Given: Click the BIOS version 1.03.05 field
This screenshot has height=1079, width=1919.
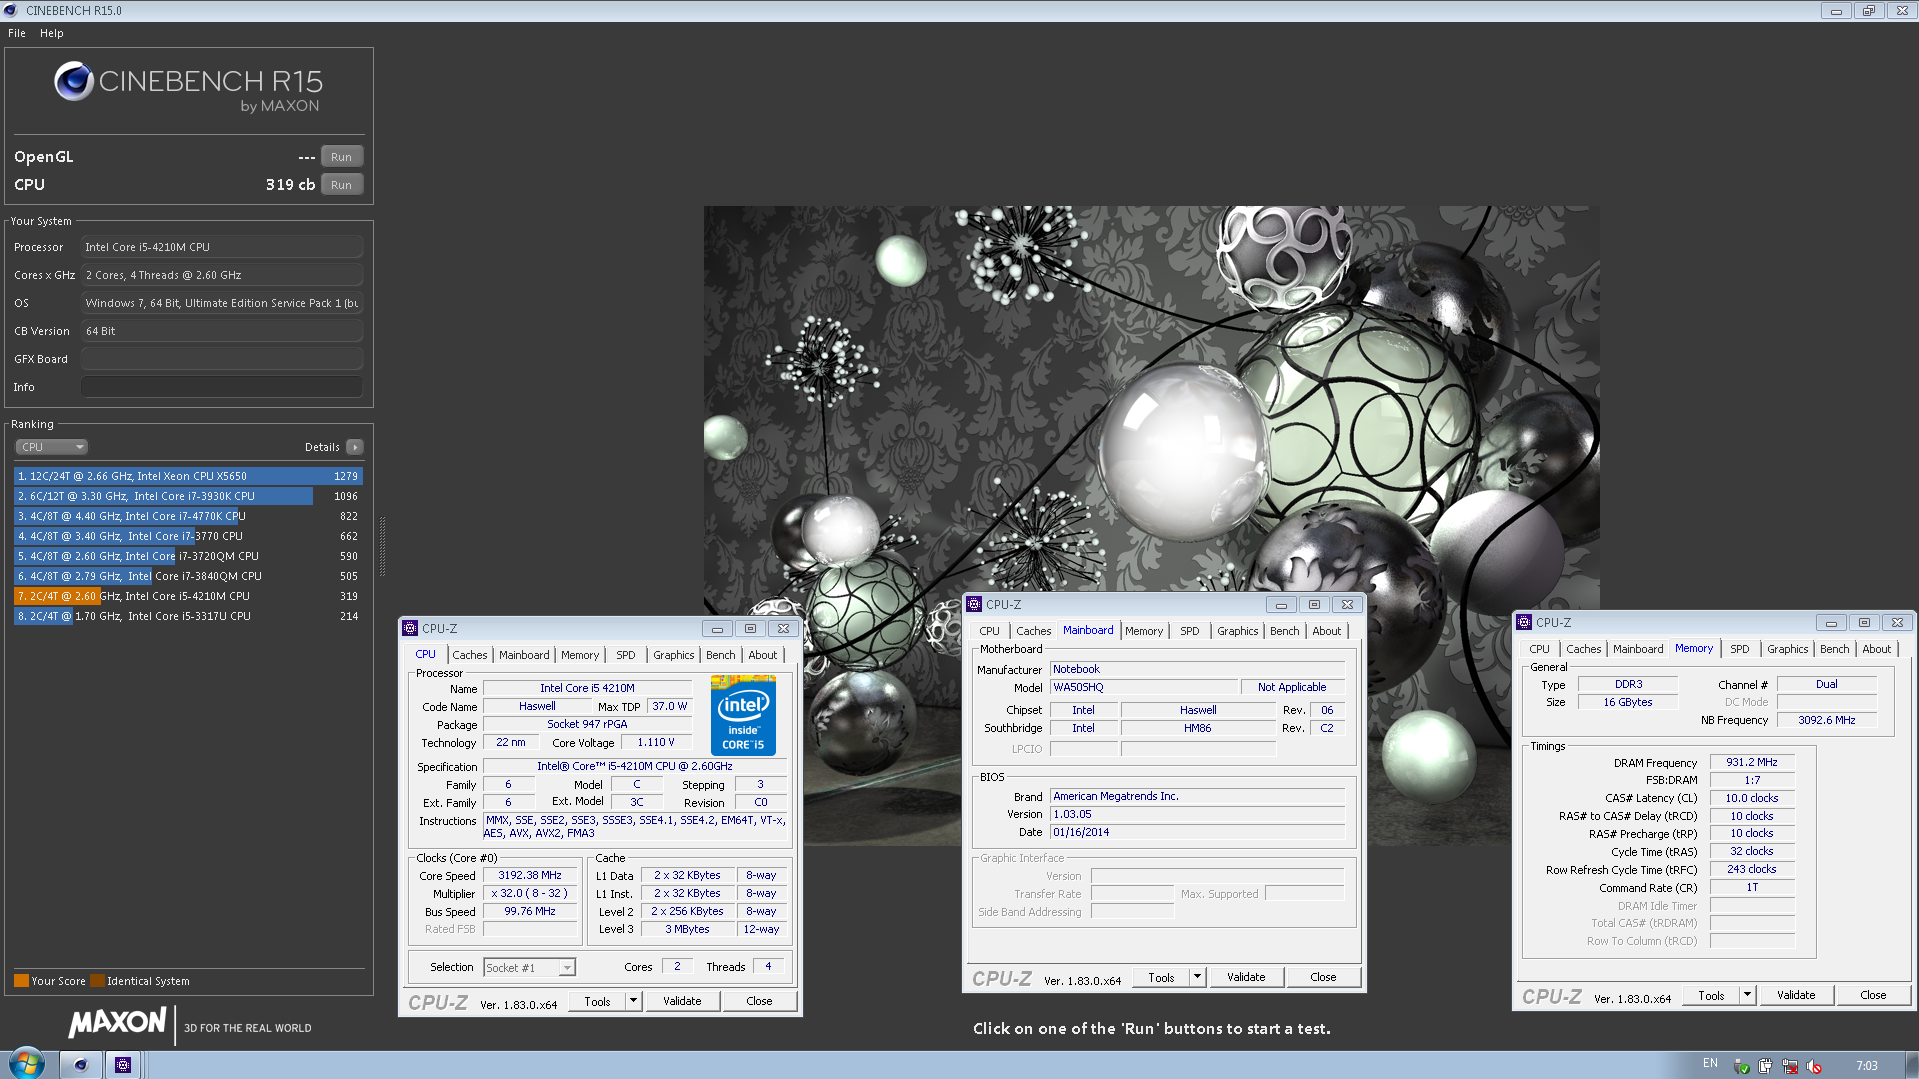Looking at the screenshot, I should tap(1197, 814).
